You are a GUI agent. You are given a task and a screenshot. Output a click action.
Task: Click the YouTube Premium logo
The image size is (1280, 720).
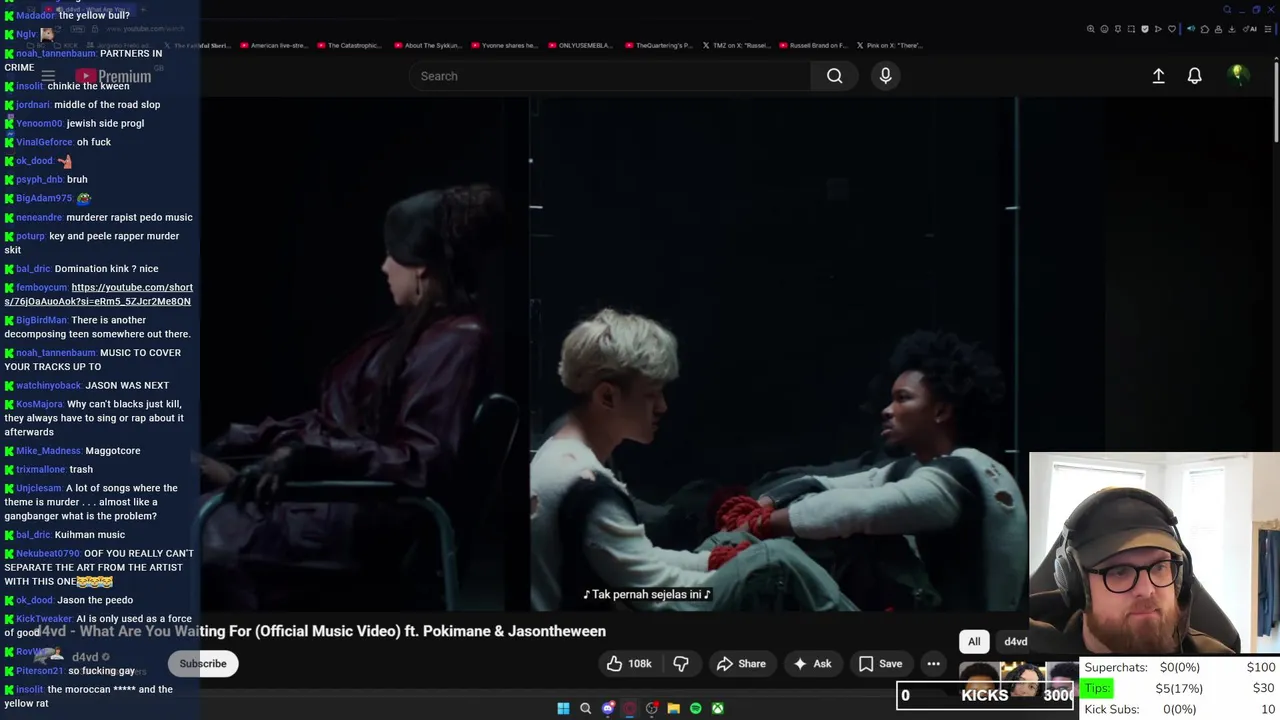click(x=113, y=76)
